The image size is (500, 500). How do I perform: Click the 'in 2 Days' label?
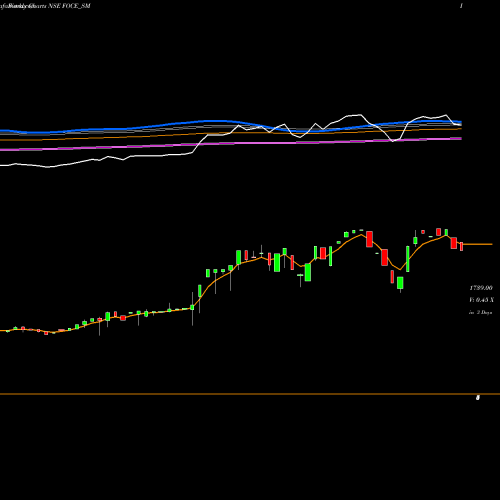point(480,312)
